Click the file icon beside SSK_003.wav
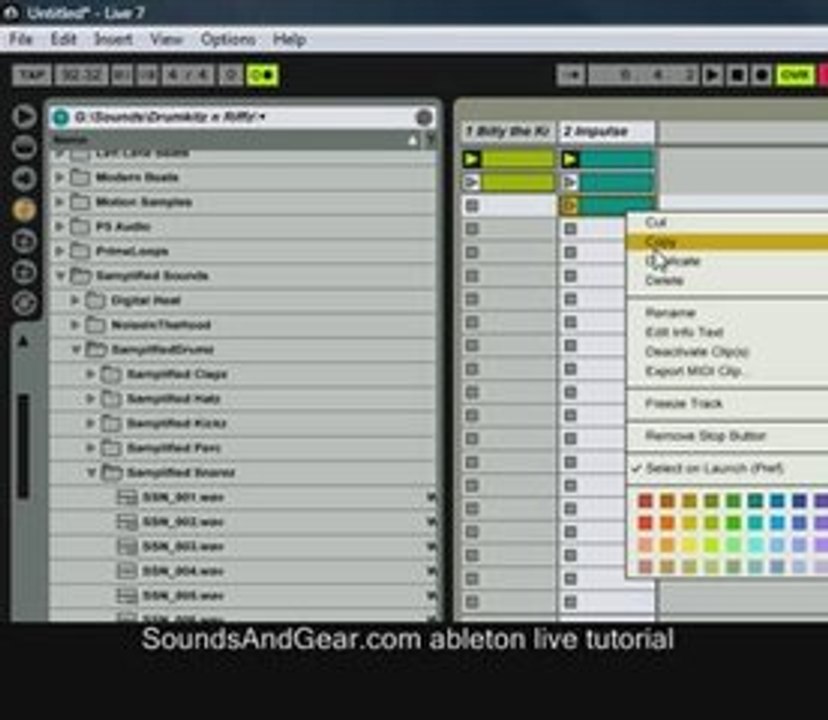Viewport: 828px width, 720px height. (127, 546)
